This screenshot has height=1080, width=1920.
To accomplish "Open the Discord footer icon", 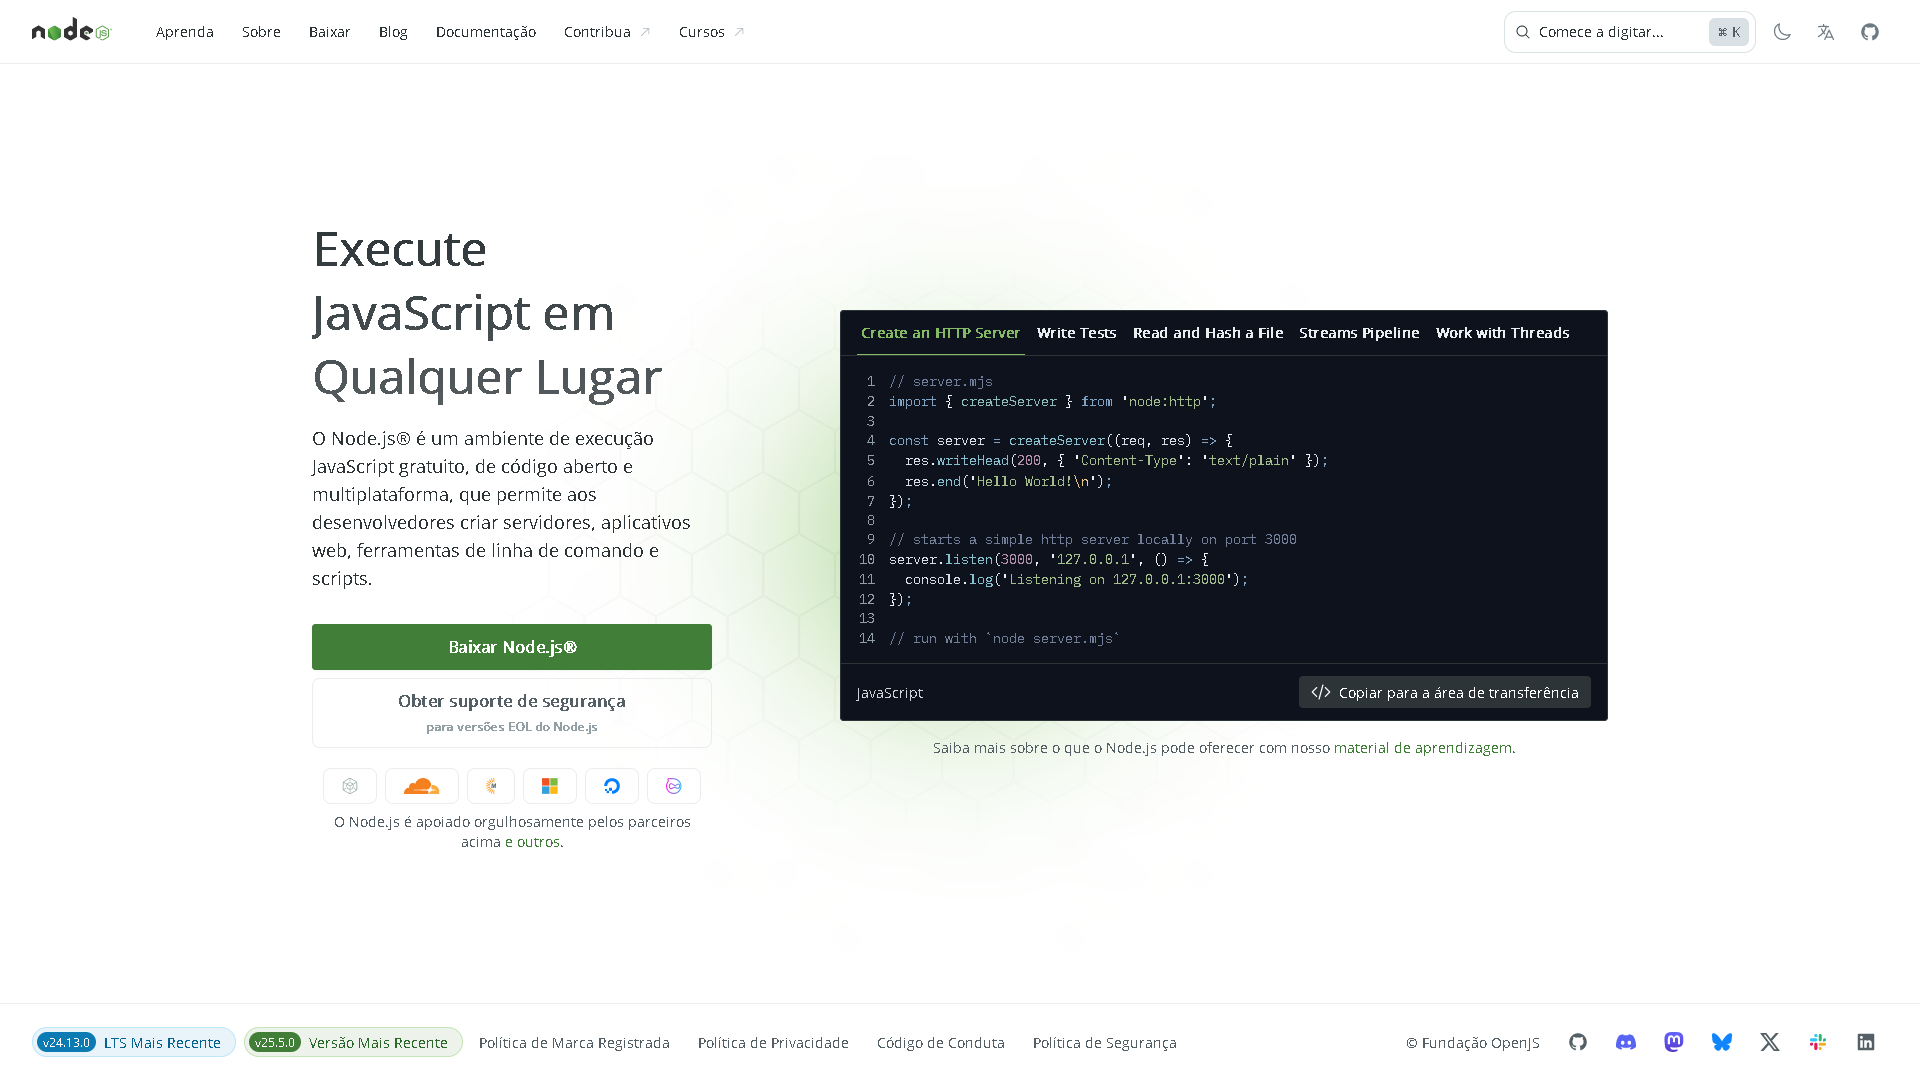I will [1626, 1042].
